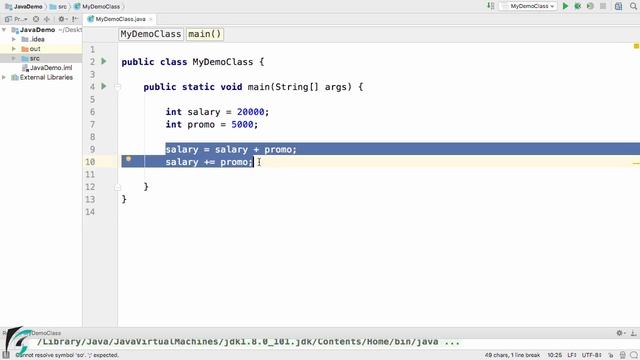Toggle read-only lock icon in status bar
640x360 pixels.
tap(611, 355)
